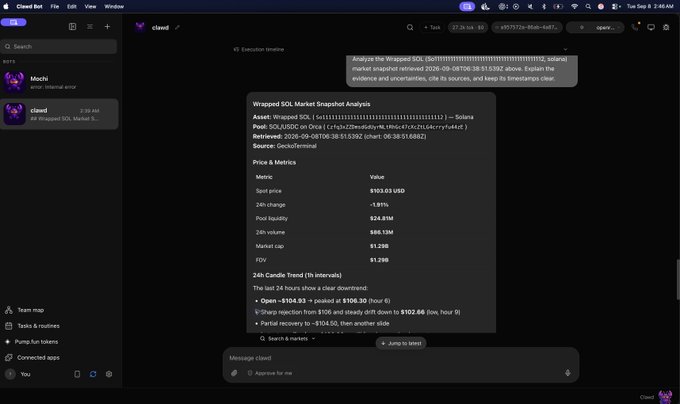680x404 pixels.
Task: Focus the Message clawd input box
Action: point(401,358)
